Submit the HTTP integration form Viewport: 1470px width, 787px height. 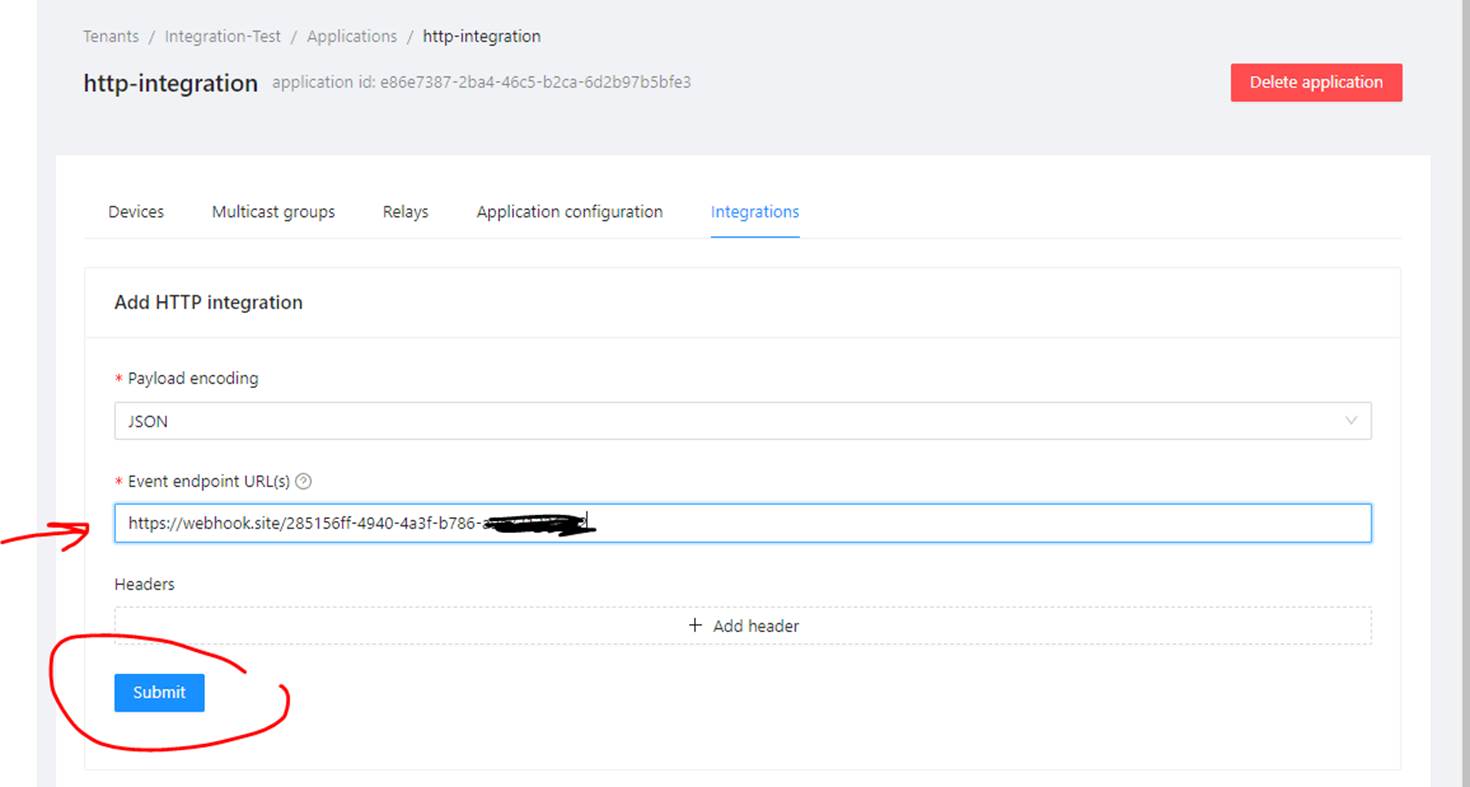tap(159, 692)
